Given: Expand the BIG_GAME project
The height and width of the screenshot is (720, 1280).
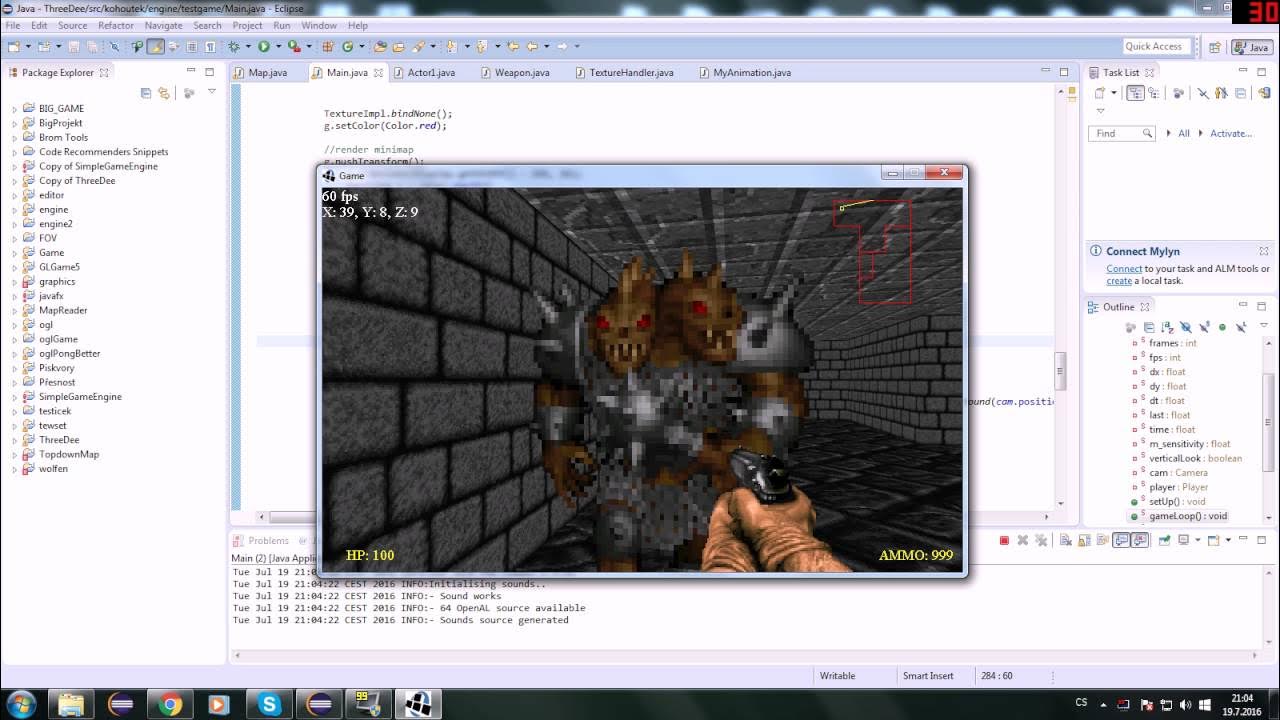Looking at the screenshot, I should (x=14, y=109).
